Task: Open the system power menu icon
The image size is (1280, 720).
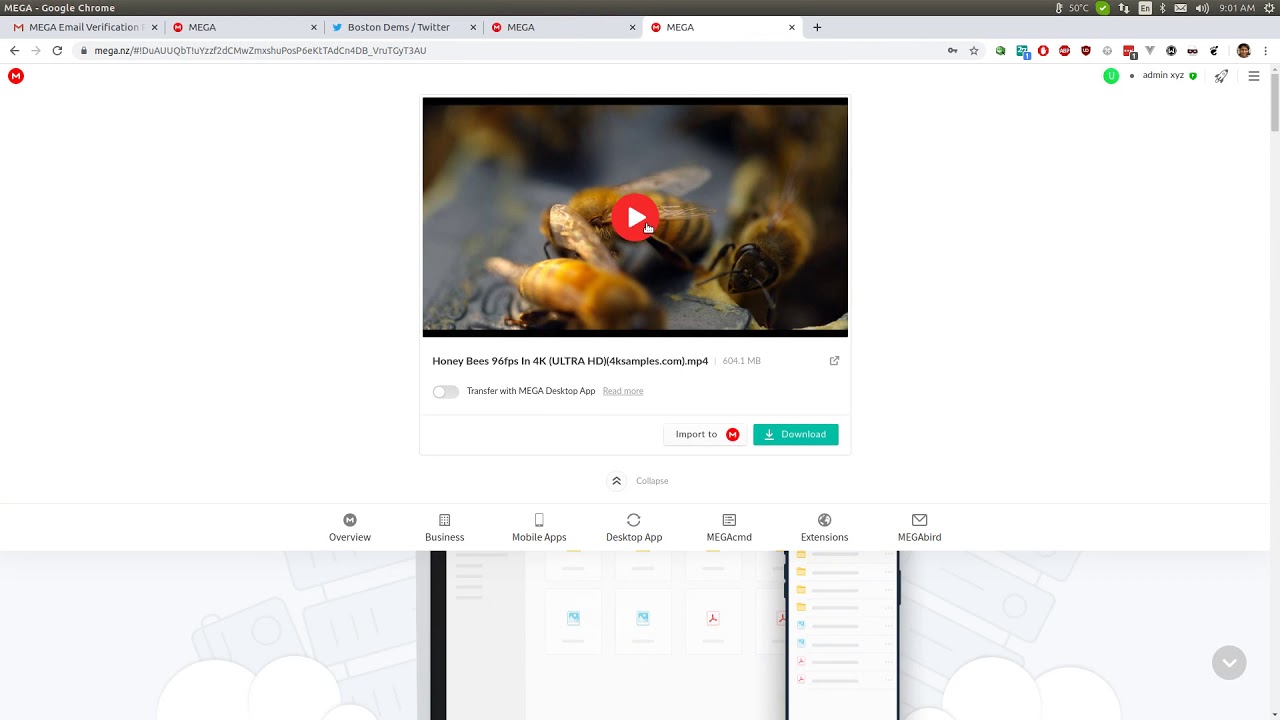Action: 1268,8
